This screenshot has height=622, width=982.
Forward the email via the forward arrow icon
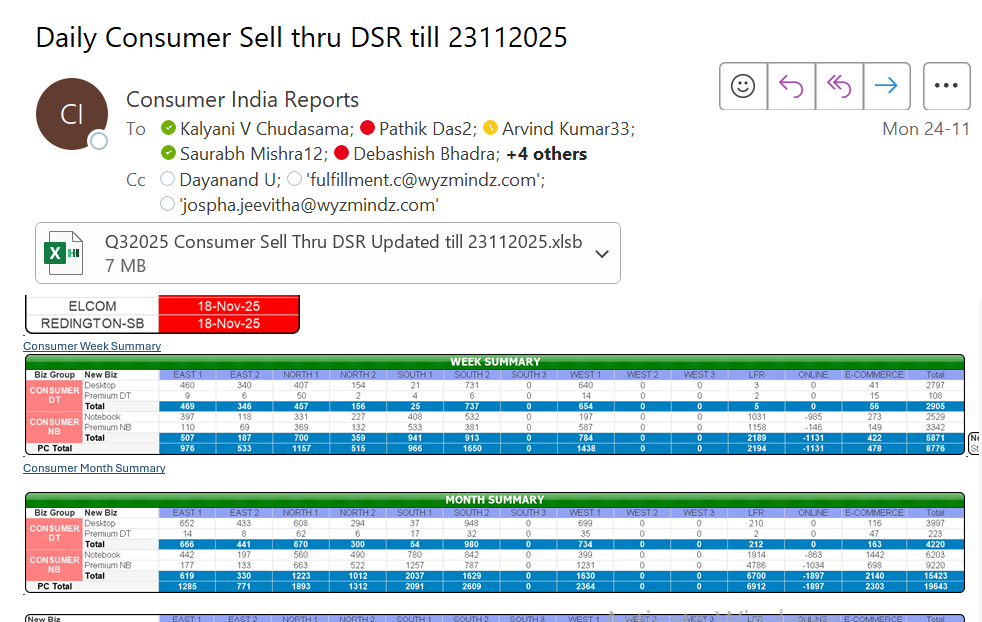click(887, 87)
